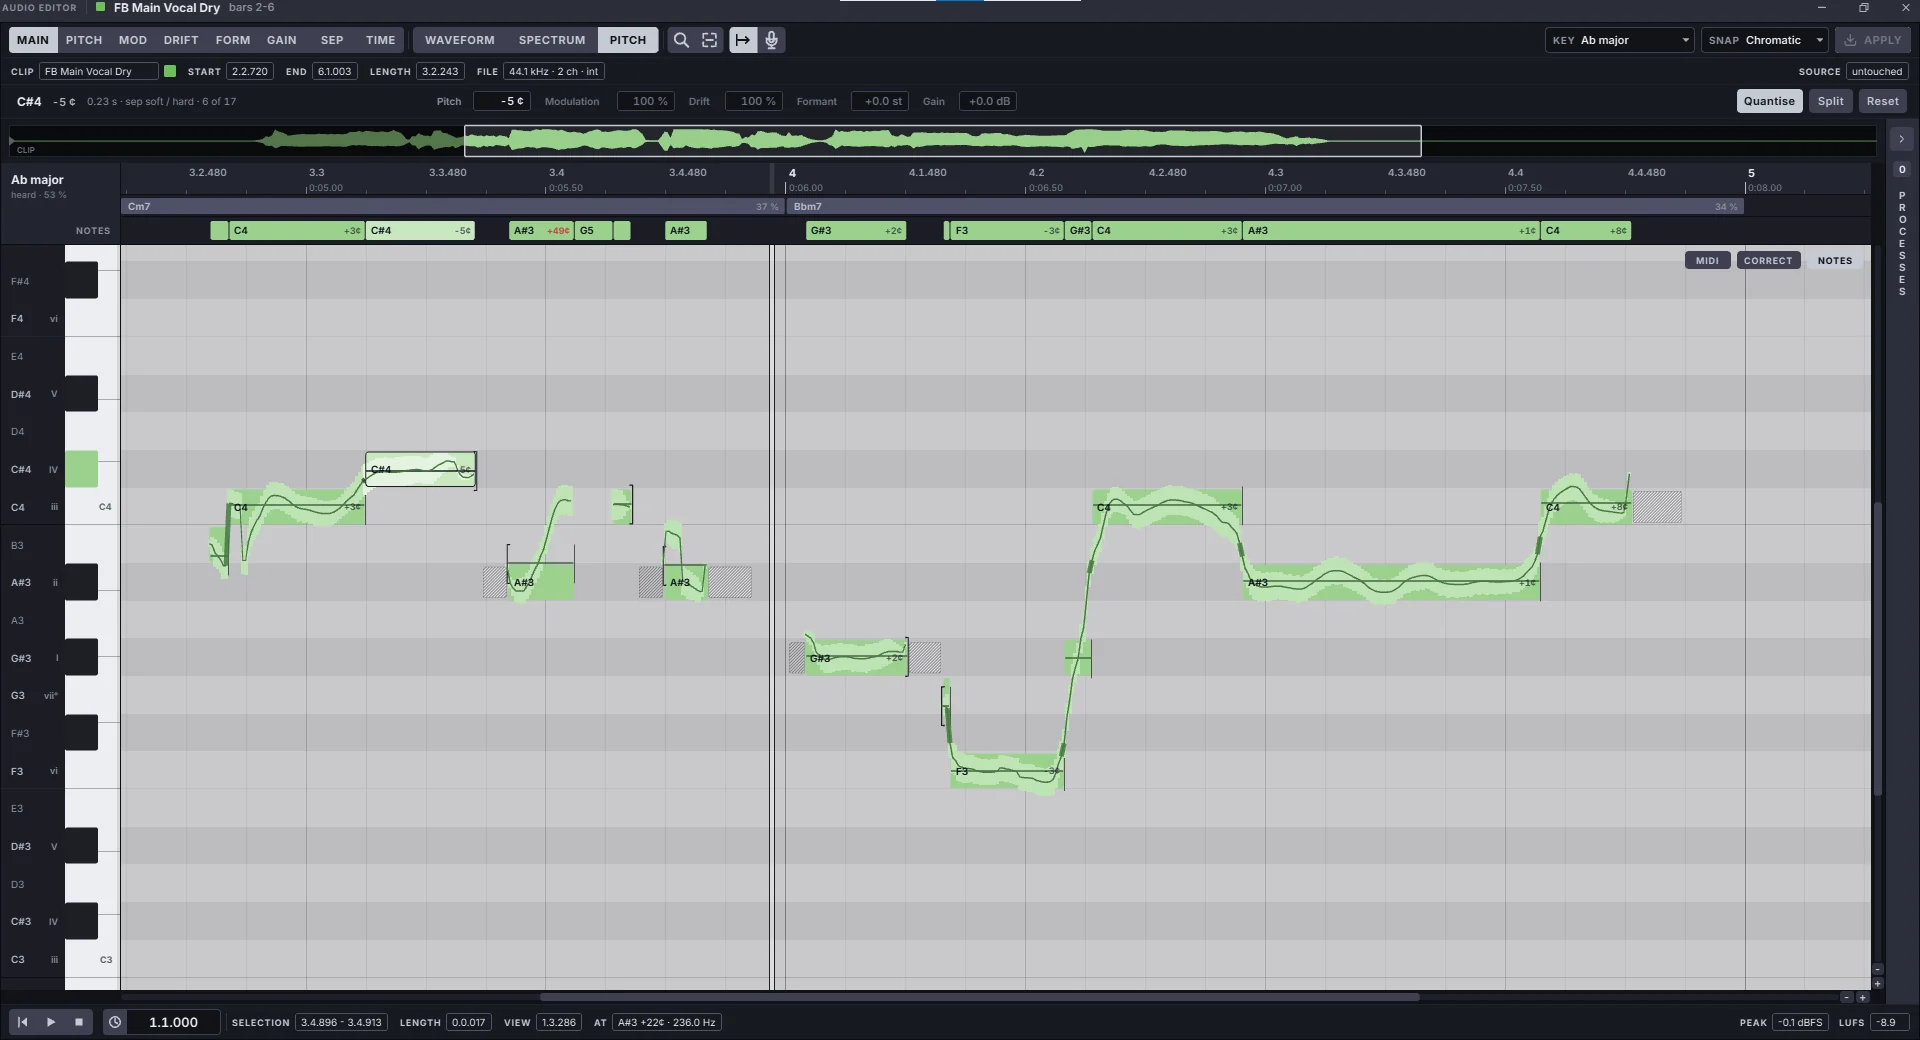The image size is (1920, 1040).
Task: Open the KEY Ab major dropdown
Action: point(1619,40)
